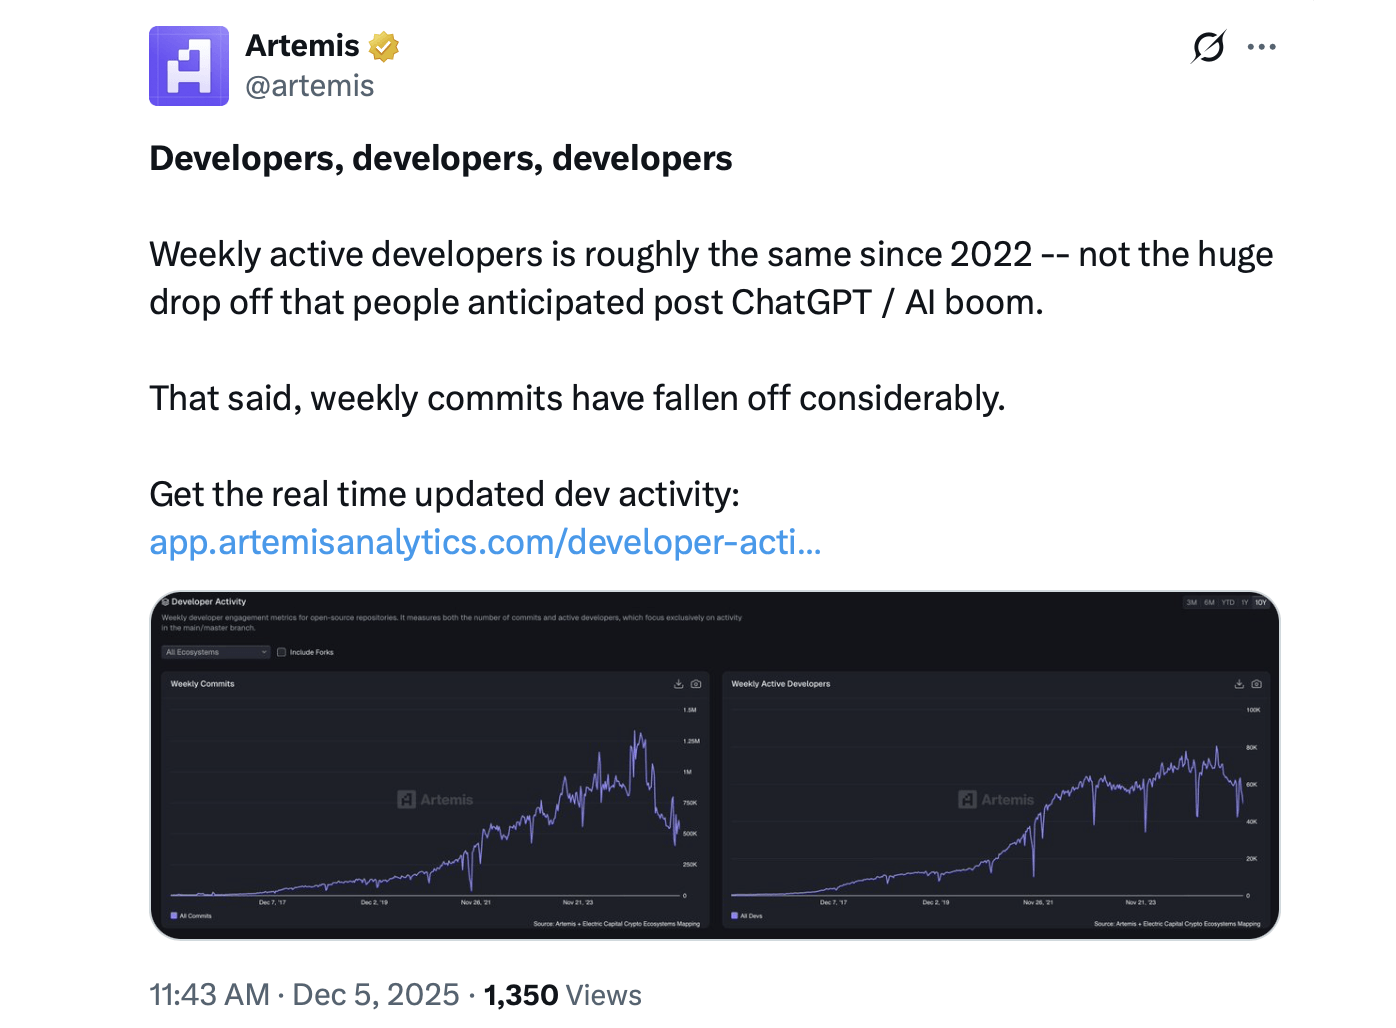Image resolution: width=1396 pixels, height=1028 pixels.
Task: Enable the Include Forks checkbox
Action: coord(281,651)
